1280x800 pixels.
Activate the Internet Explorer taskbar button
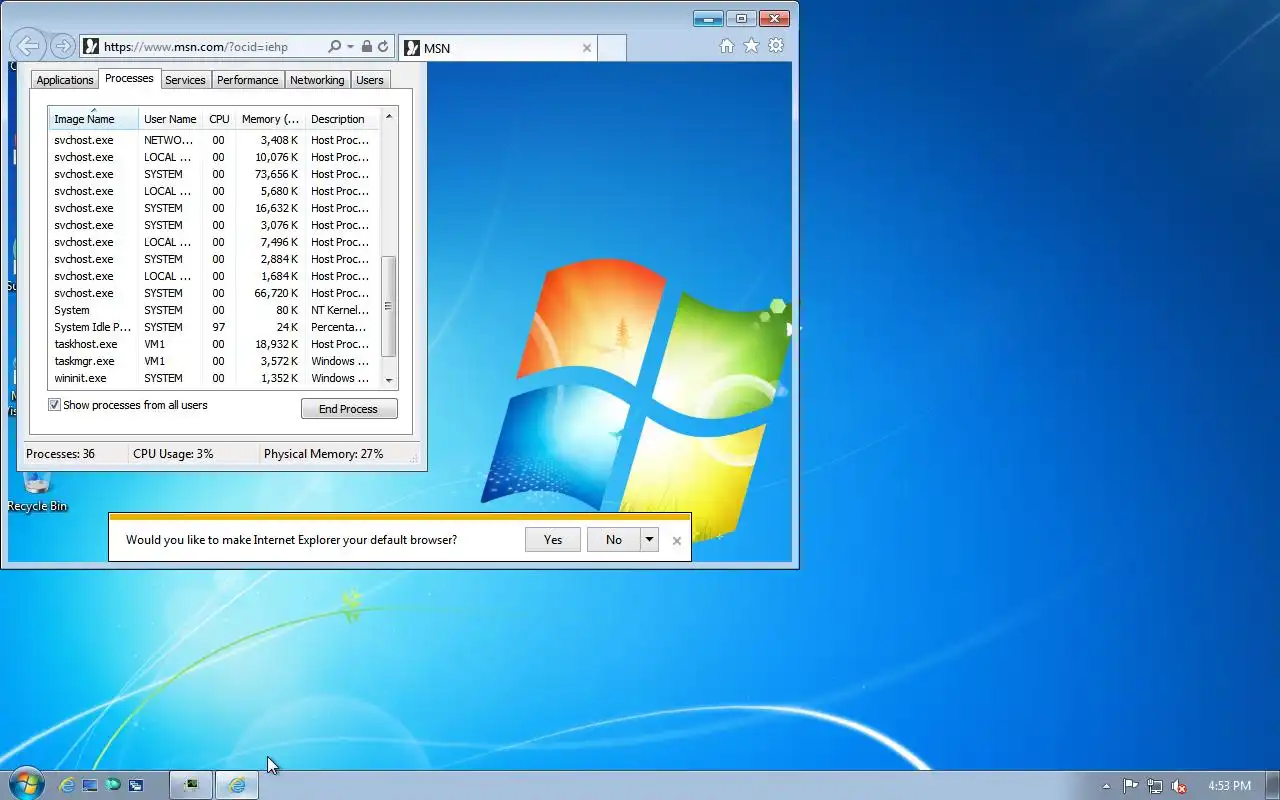pos(237,785)
